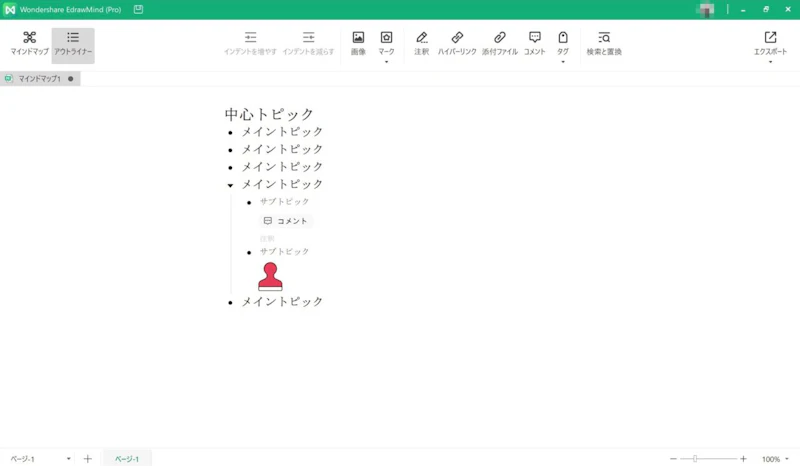
Task: Click the red stamp mark image
Action: [270, 277]
